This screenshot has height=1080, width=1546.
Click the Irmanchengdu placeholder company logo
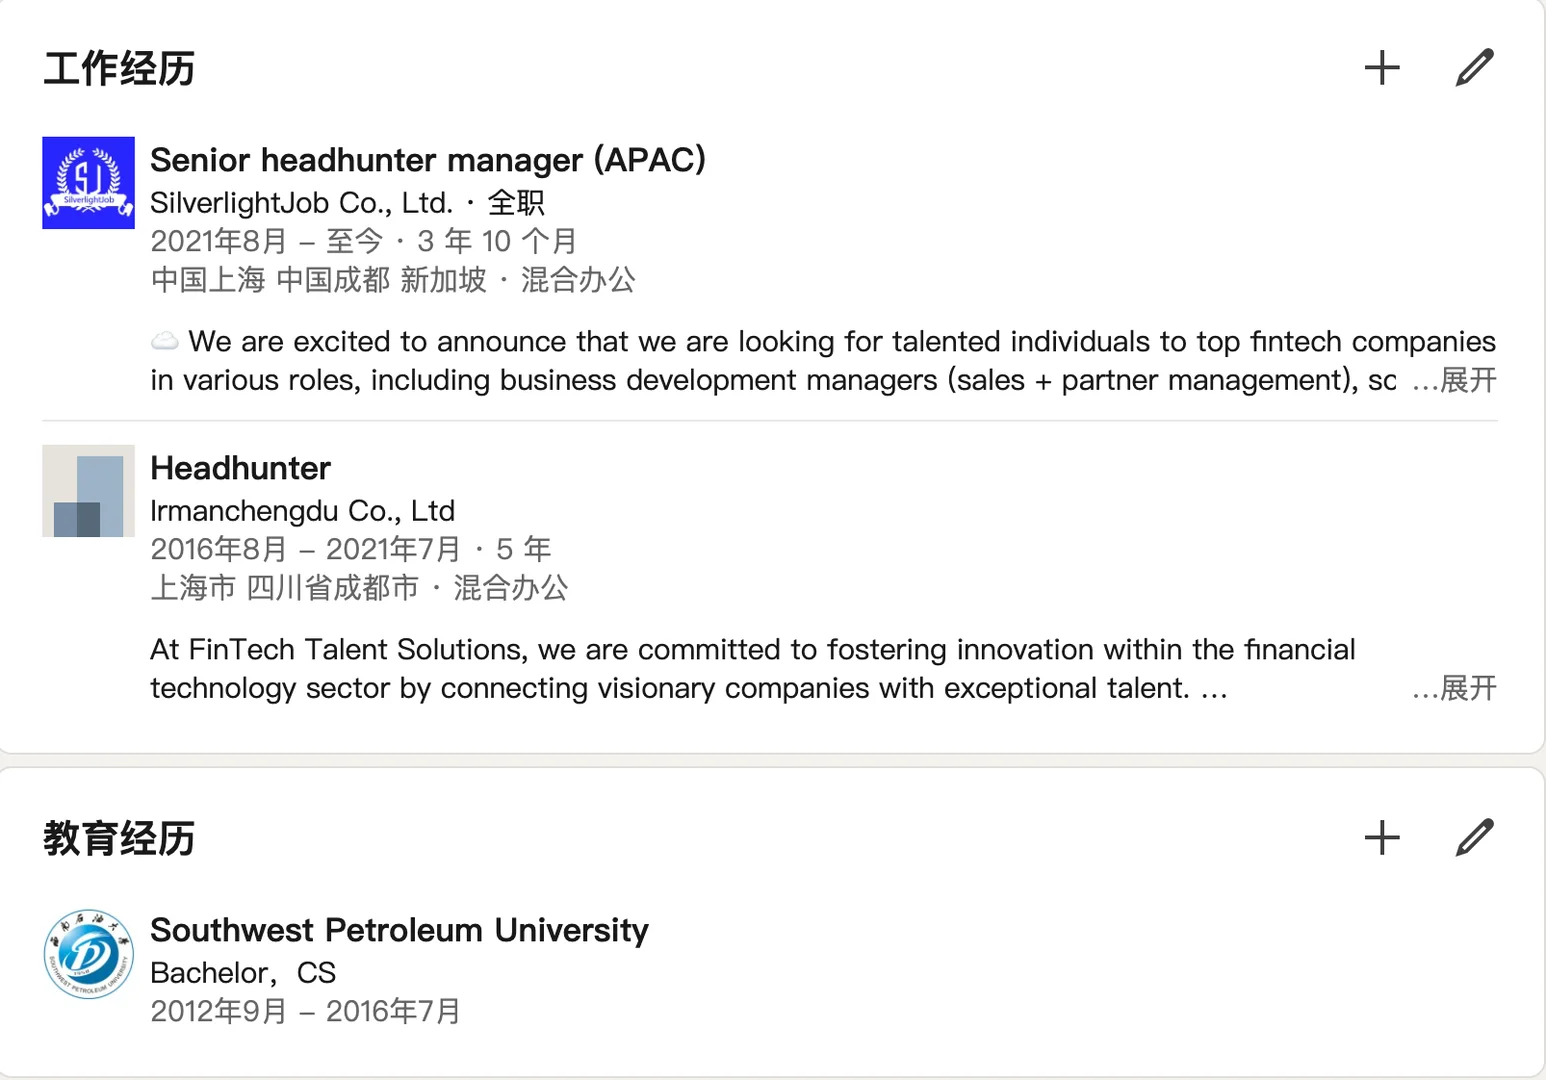(88, 491)
